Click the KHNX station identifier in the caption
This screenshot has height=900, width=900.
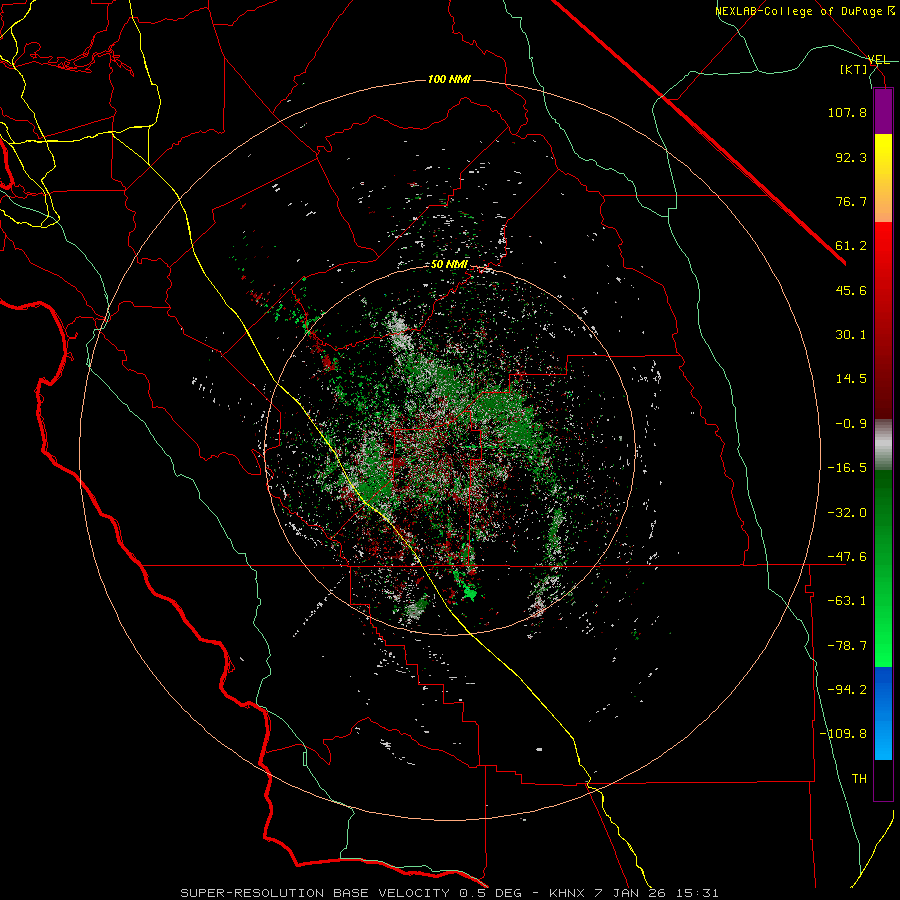(567, 893)
